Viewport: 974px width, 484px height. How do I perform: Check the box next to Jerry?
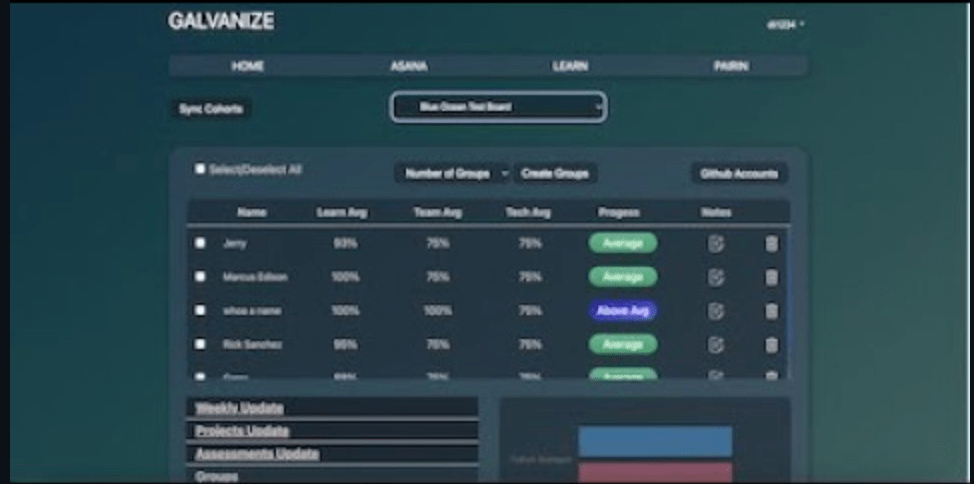coord(200,243)
